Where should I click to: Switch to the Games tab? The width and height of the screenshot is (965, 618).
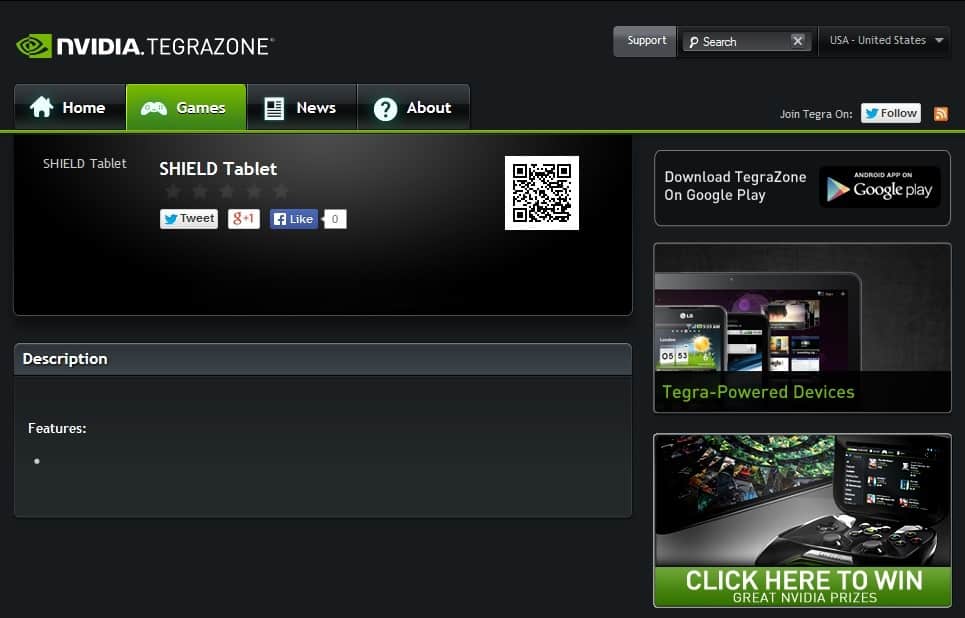[186, 108]
